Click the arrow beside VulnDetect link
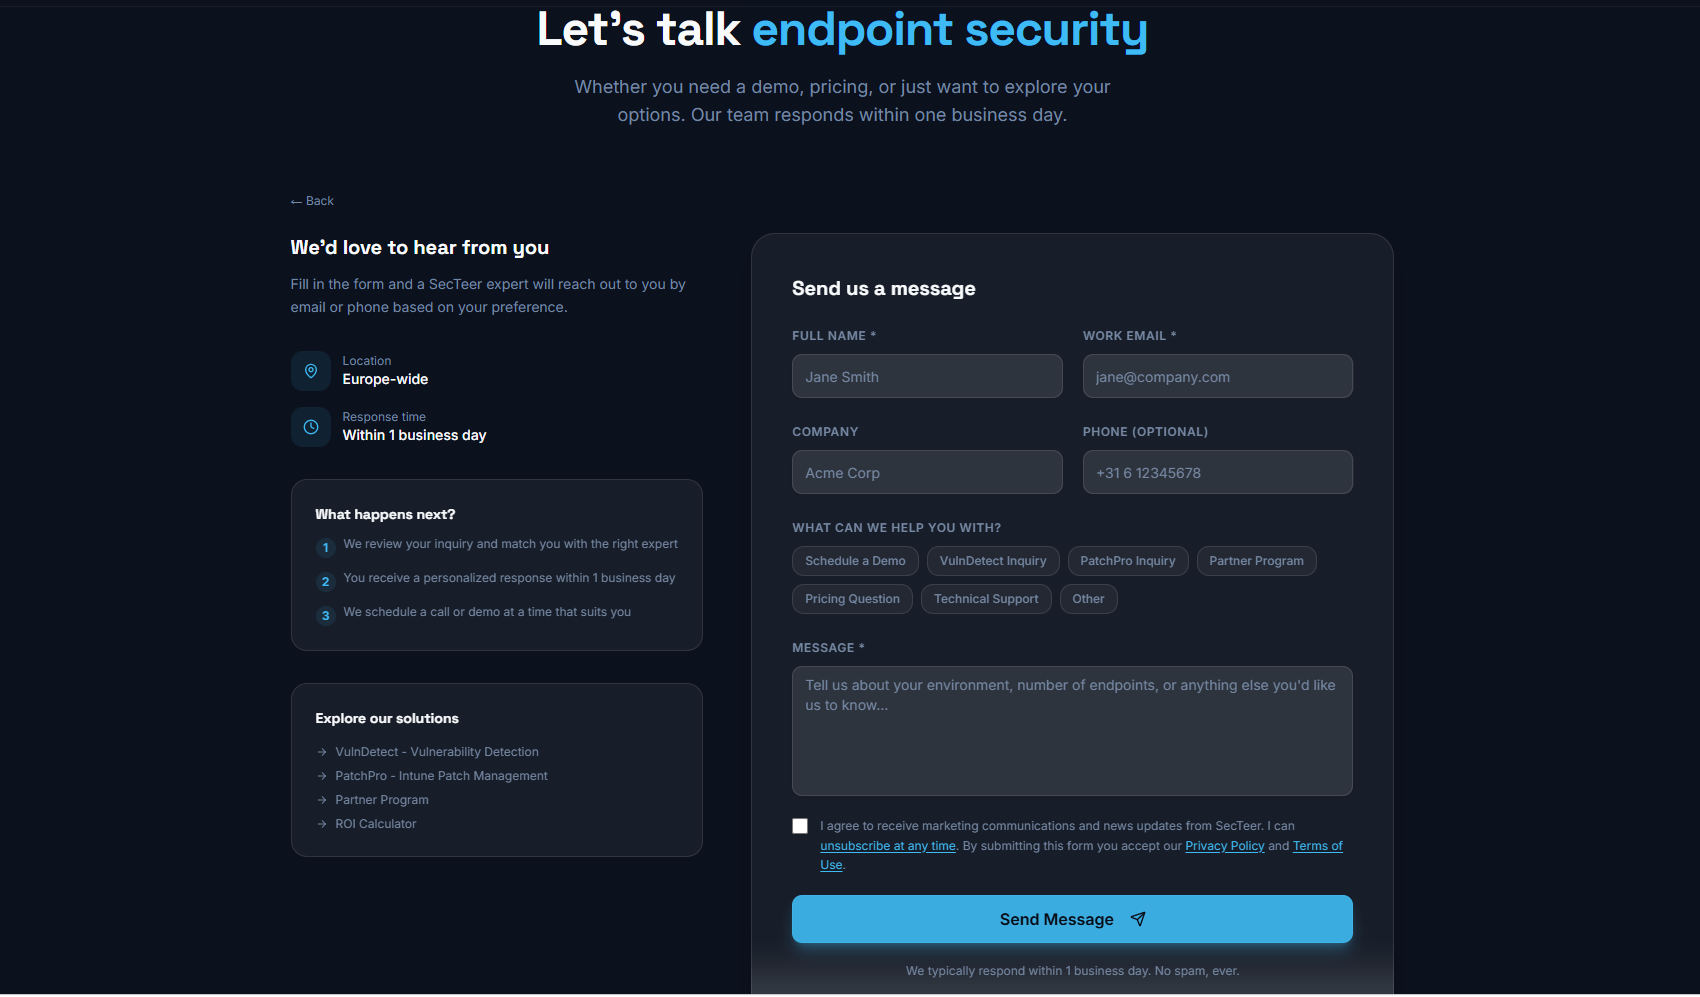The width and height of the screenshot is (1700, 997). (322, 752)
